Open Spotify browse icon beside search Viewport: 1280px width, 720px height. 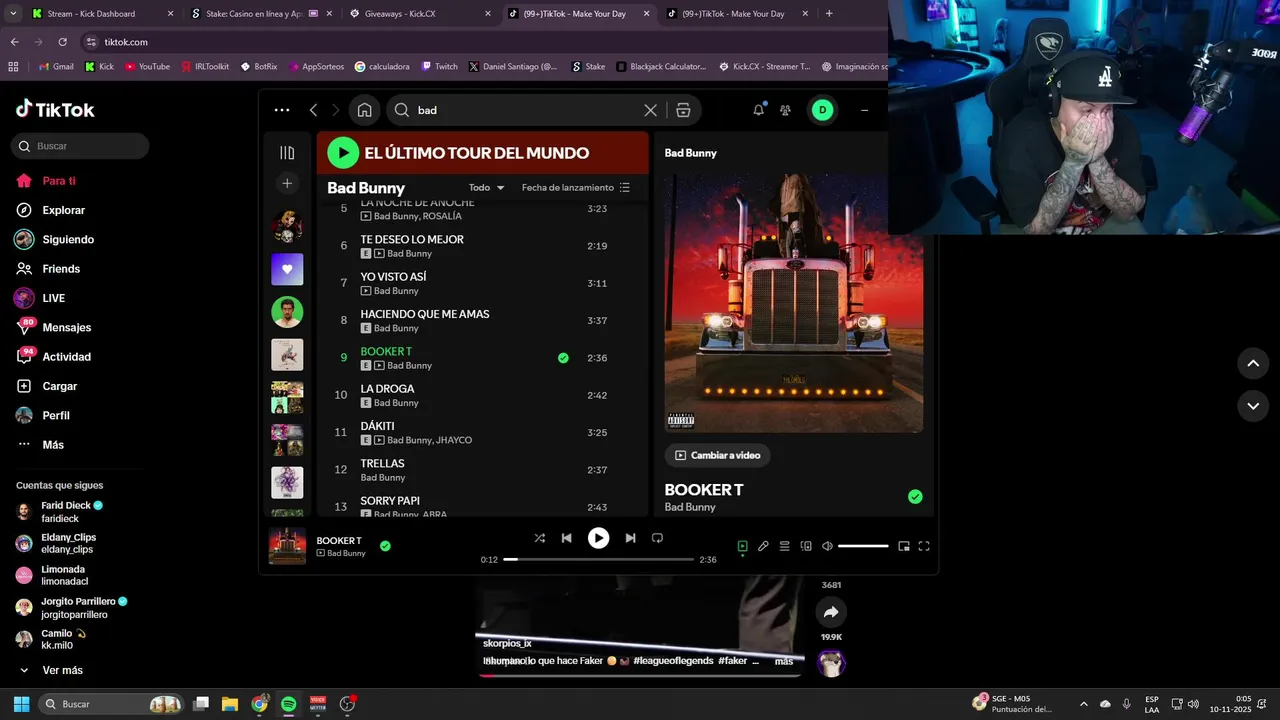click(683, 110)
